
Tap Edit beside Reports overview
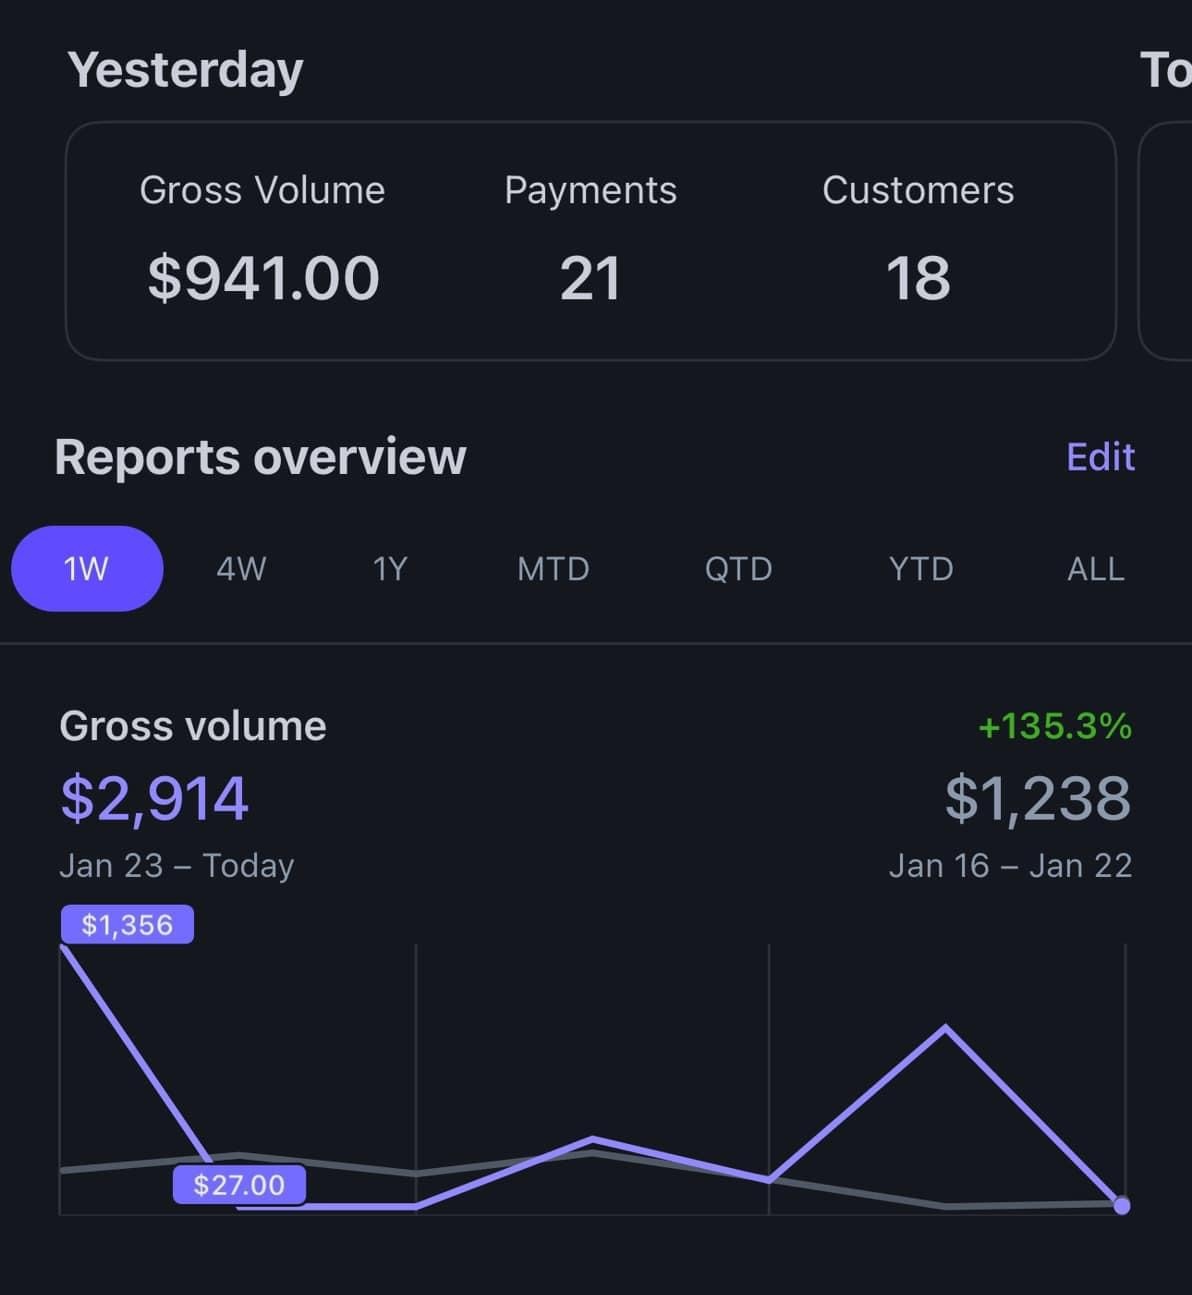pos(1100,457)
